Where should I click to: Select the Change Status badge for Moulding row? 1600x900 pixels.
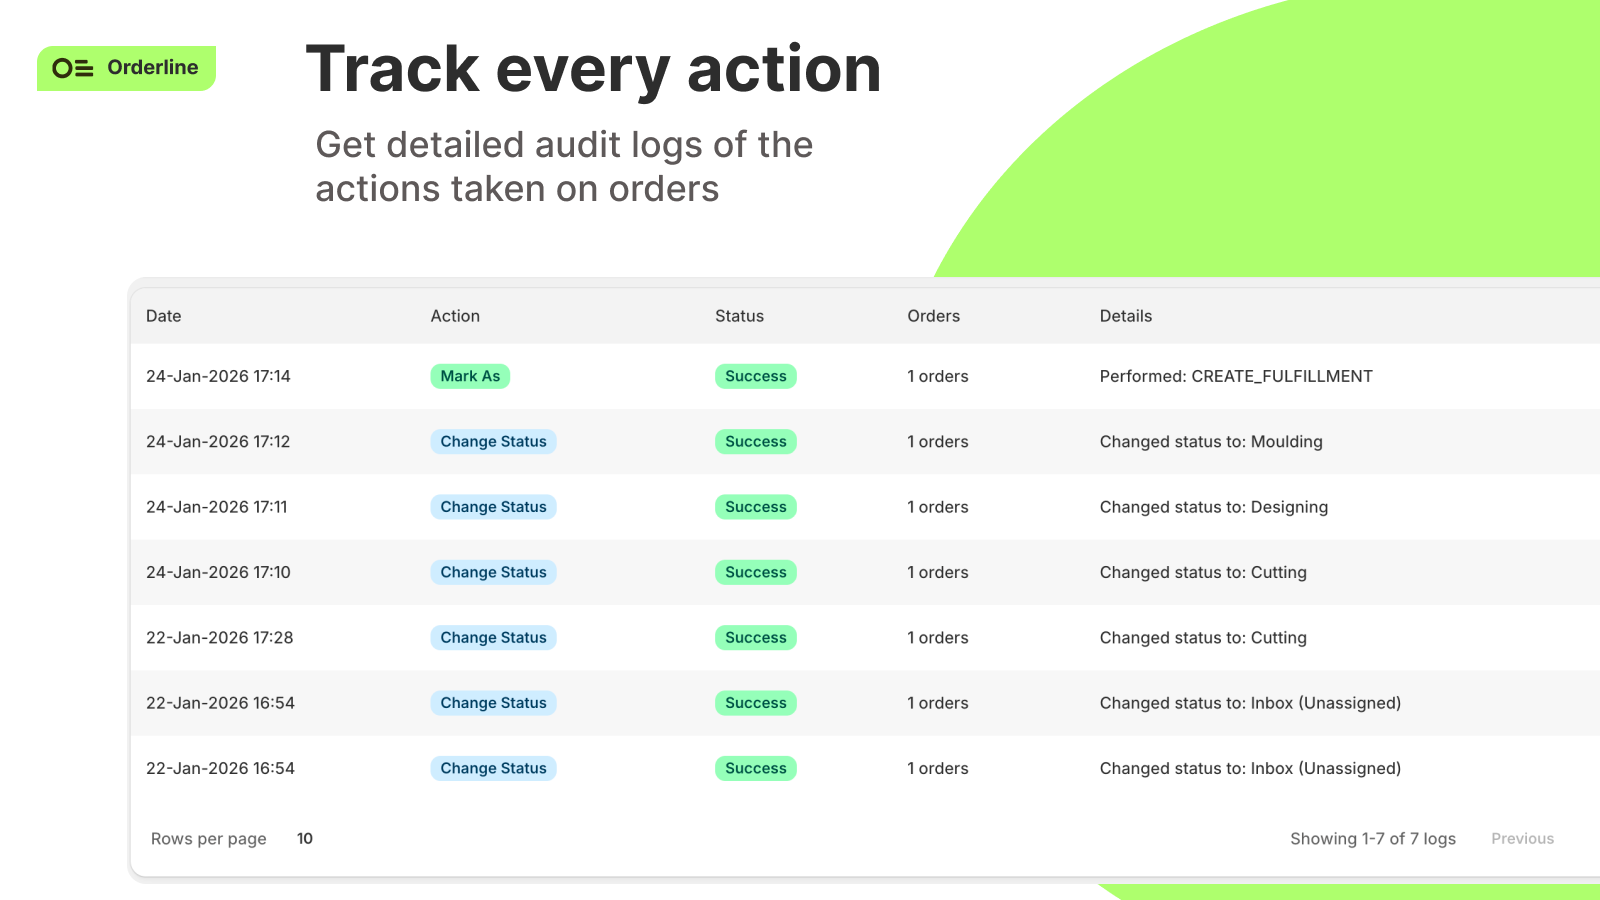[x=493, y=441]
